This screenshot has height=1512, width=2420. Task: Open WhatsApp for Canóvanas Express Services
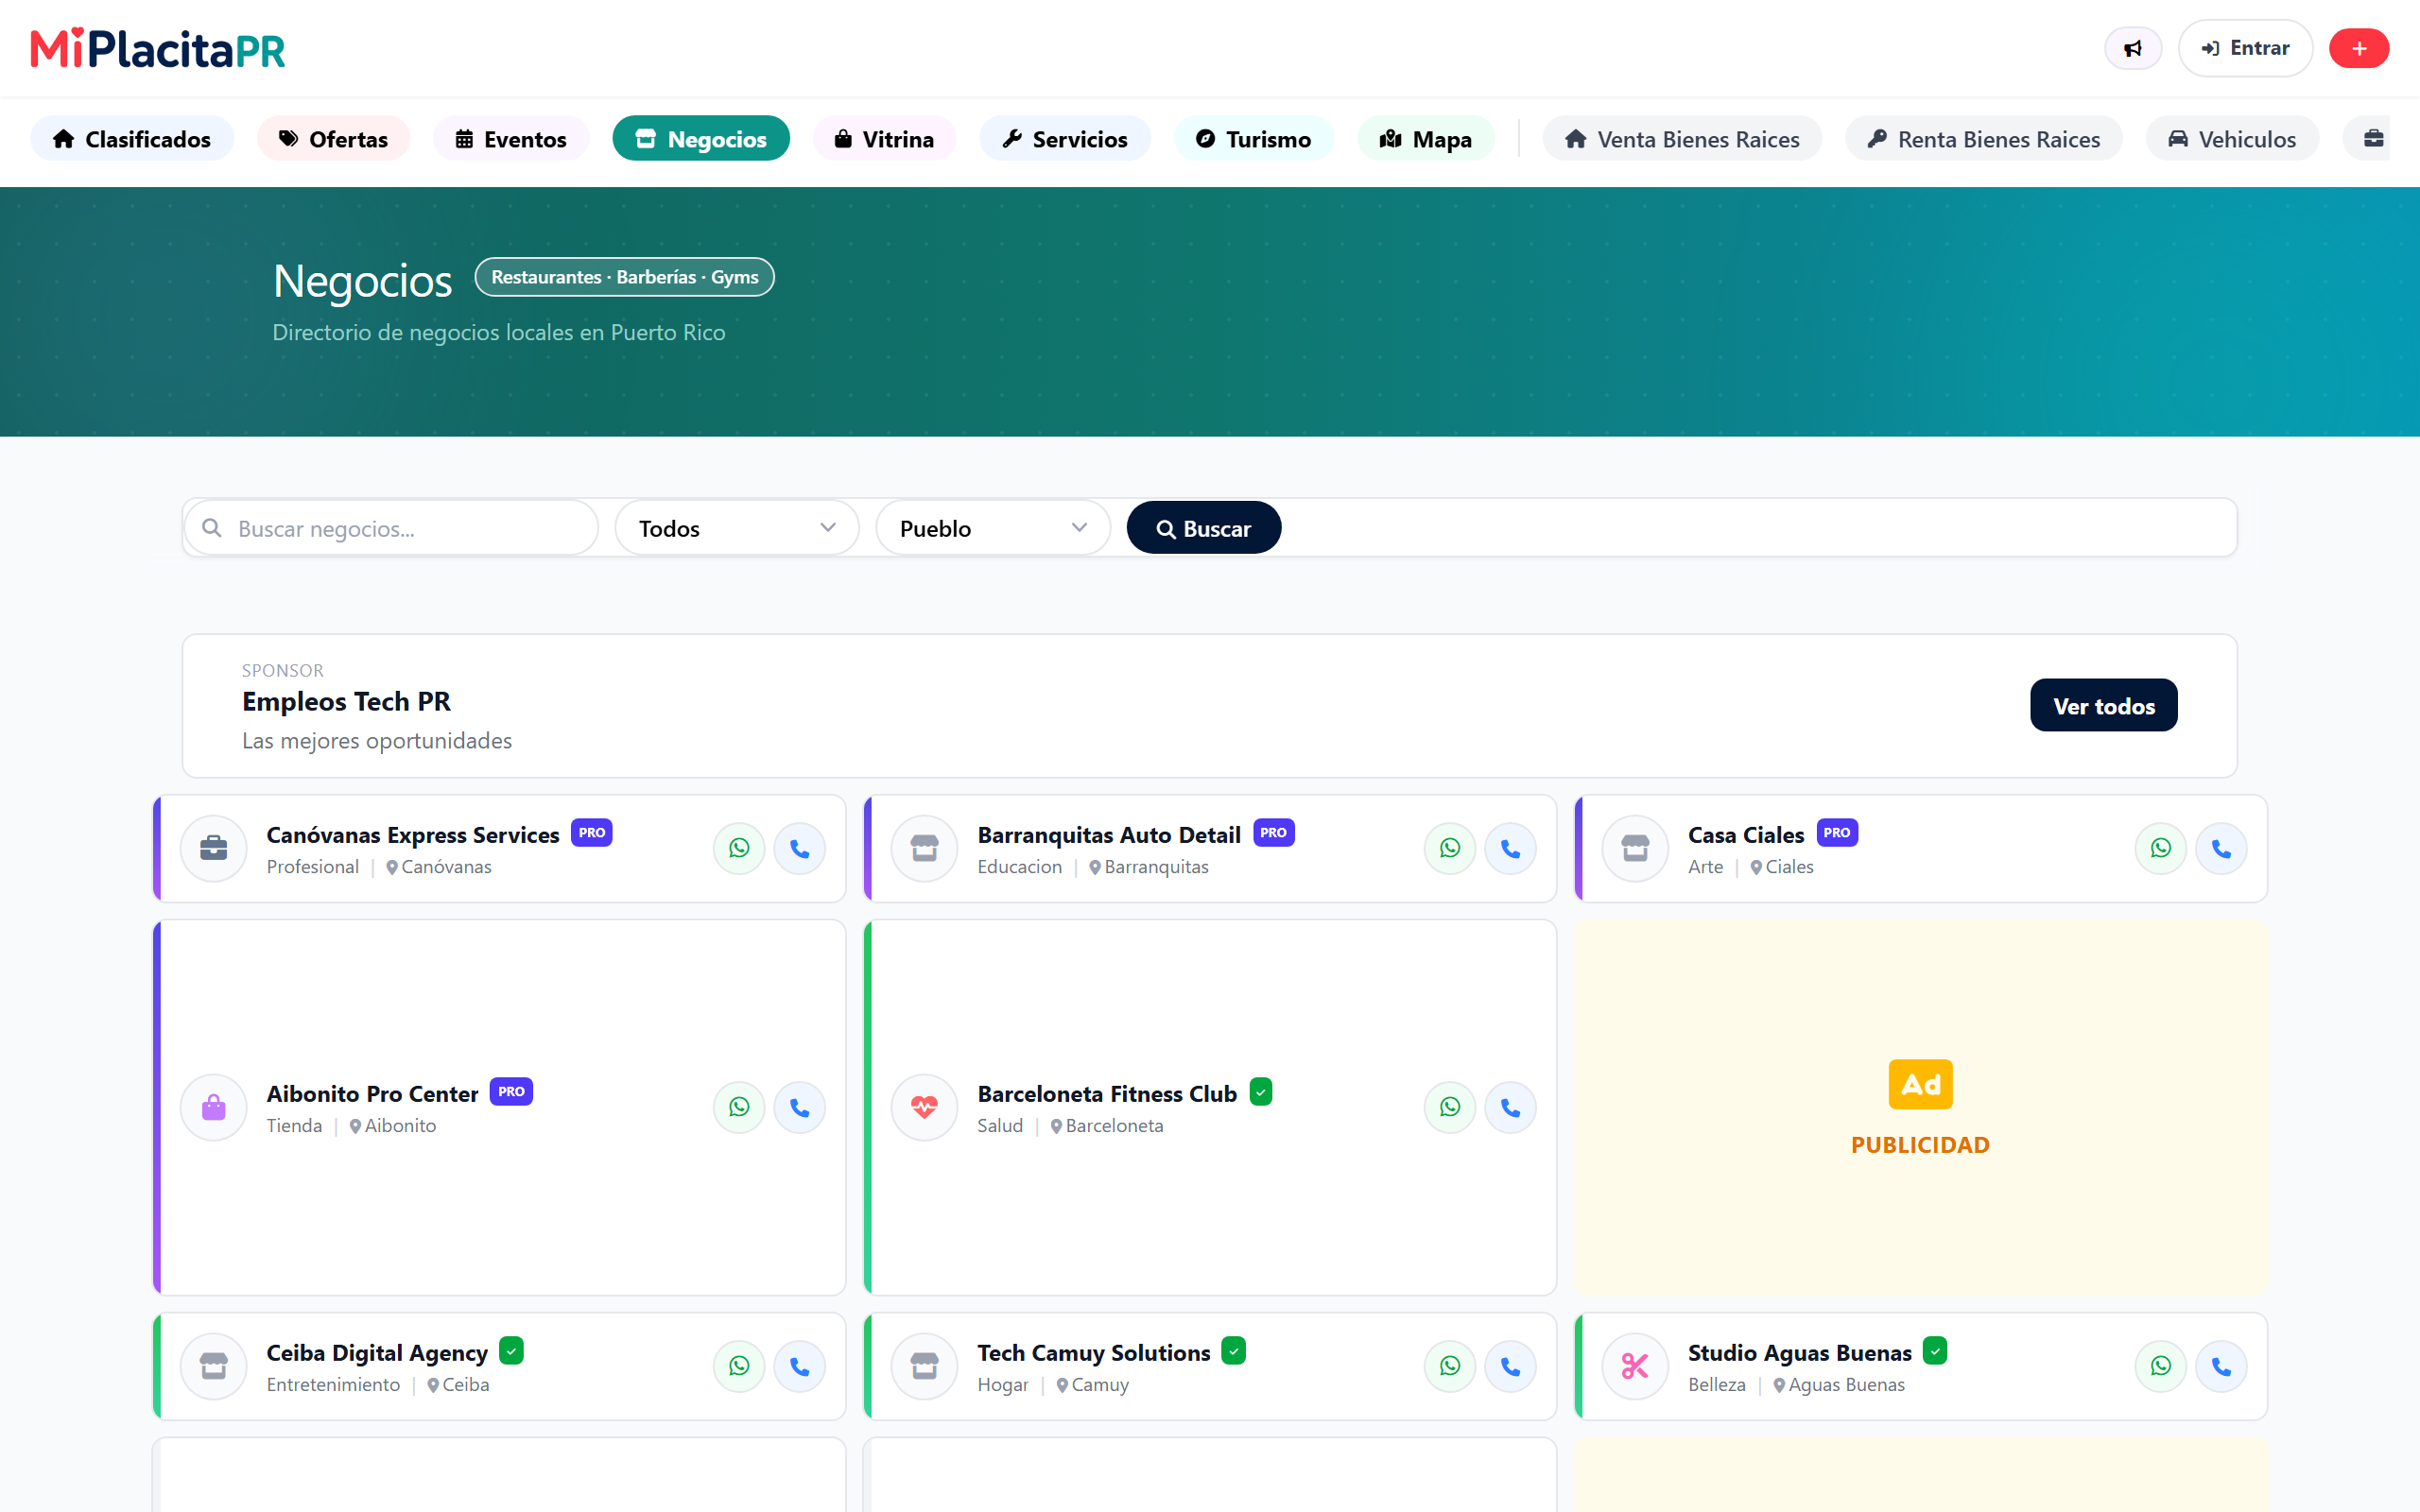pyautogui.click(x=739, y=848)
